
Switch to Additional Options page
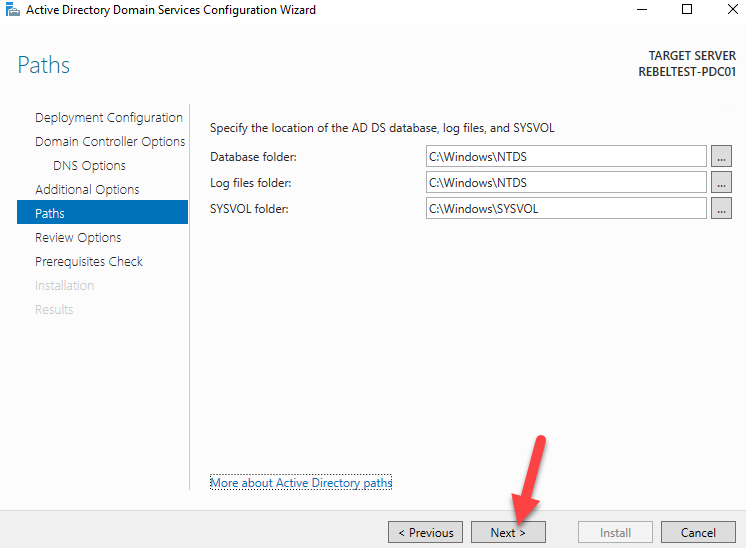(x=87, y=189)
